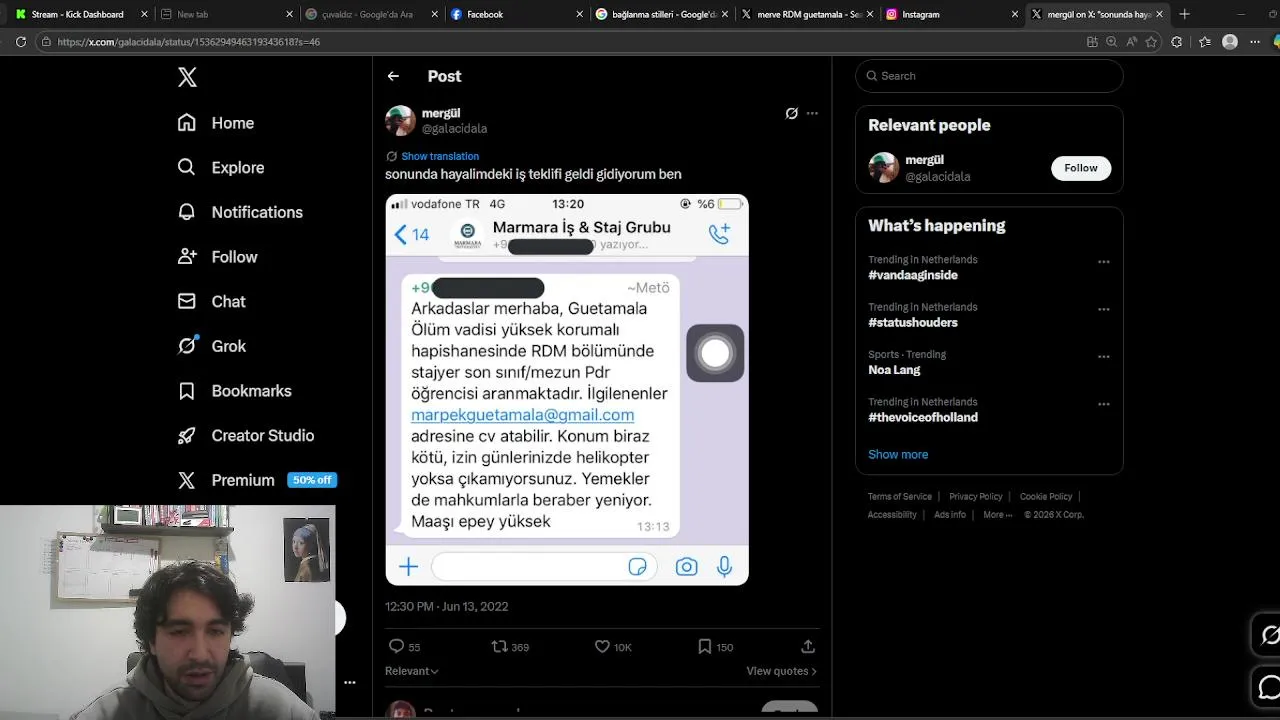Open read aloud icon in address bar

click(x=1131, y=42)
